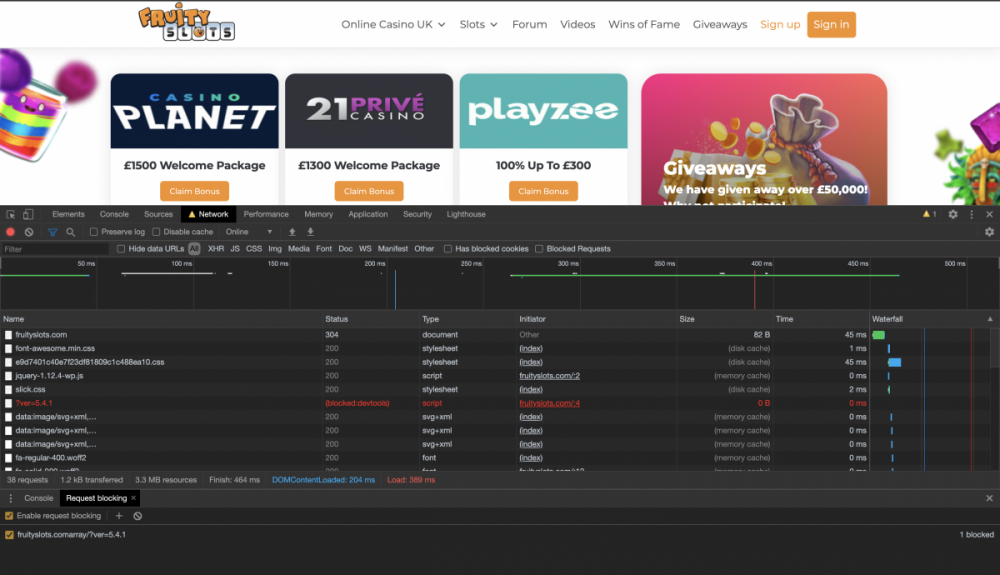Enable the Disable cache checkbox
This screenshot has width=1000, height=575.
(x=156, y=232)
